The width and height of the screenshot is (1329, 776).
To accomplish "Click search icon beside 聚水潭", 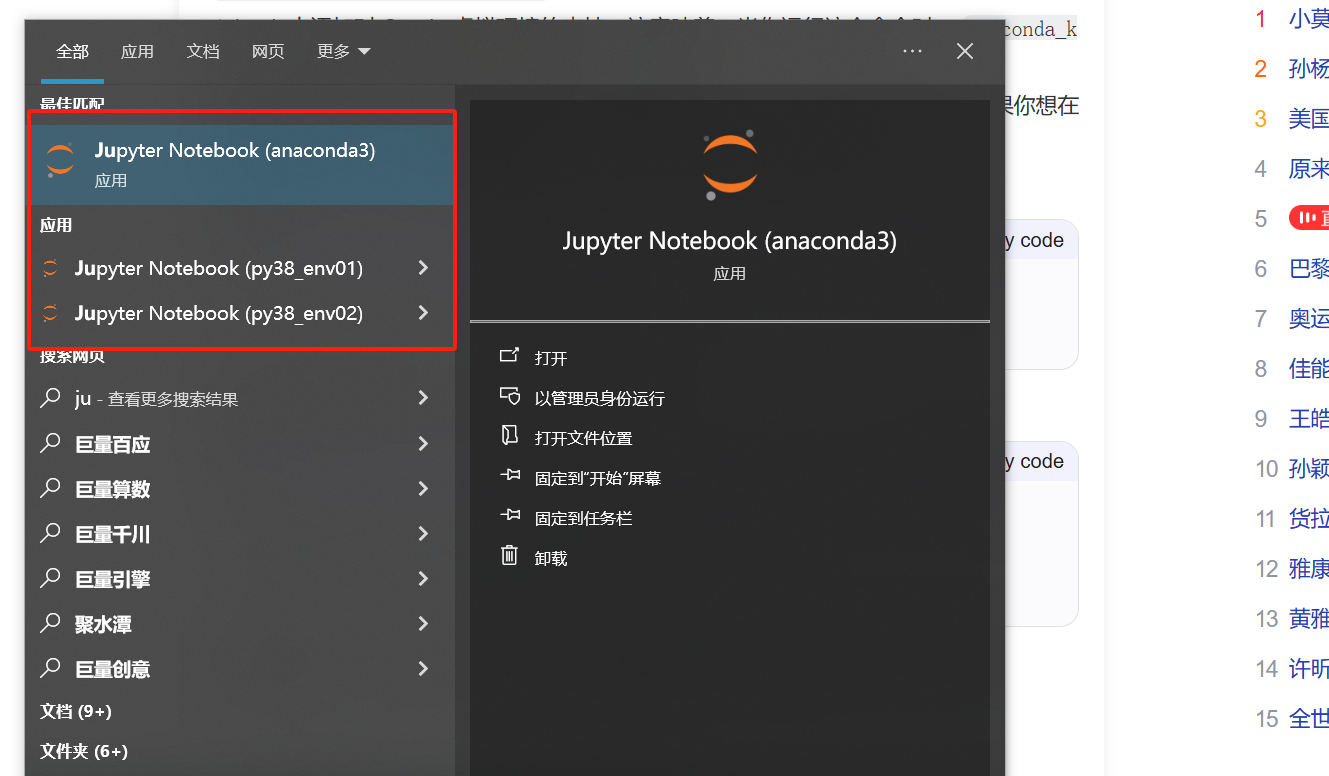I will pos(50,623).
